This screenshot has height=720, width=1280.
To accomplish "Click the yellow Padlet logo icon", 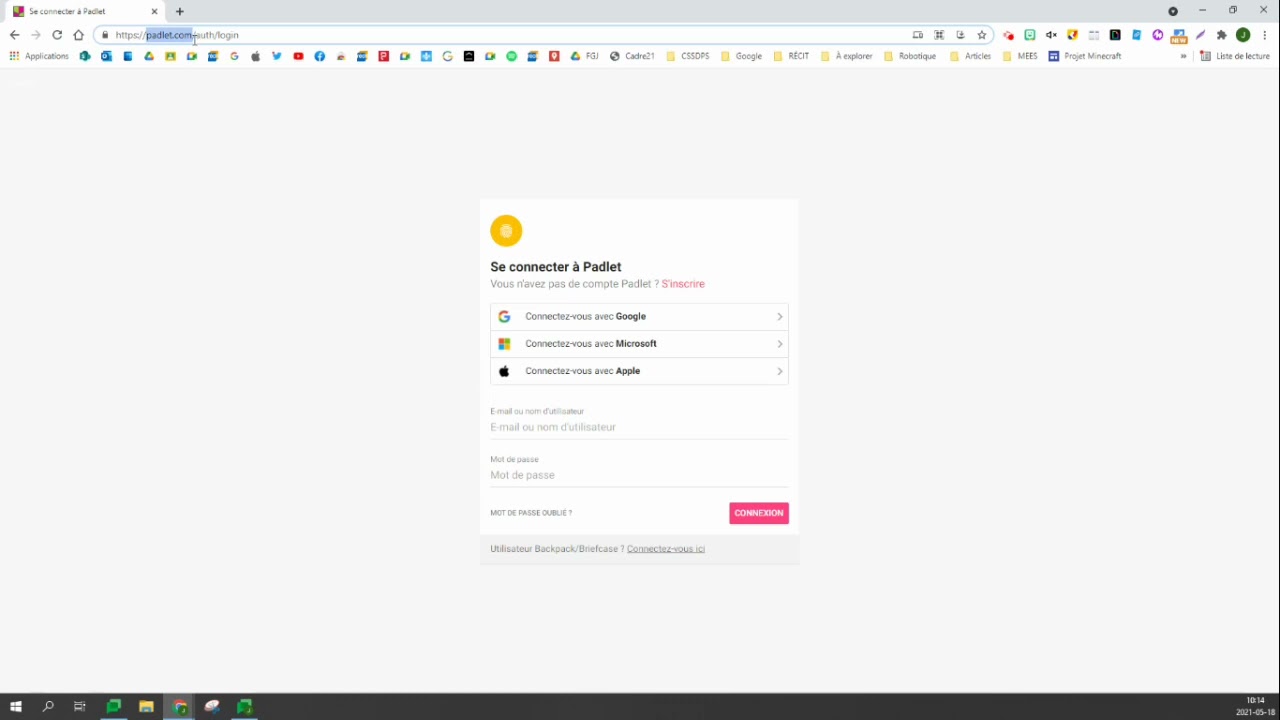I will click(506, 231).
